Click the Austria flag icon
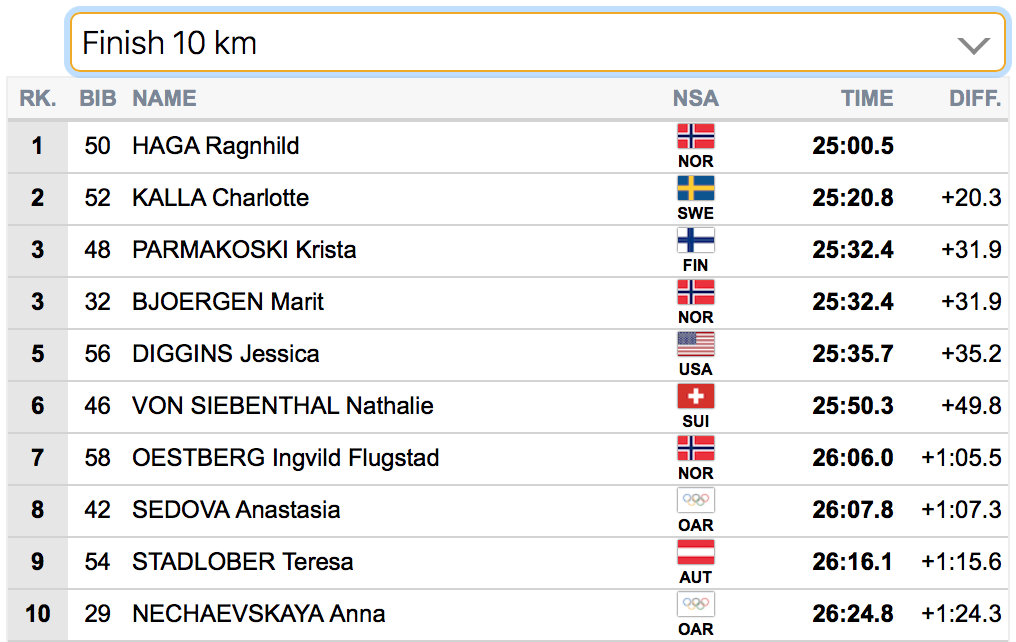 click(695, 553)
